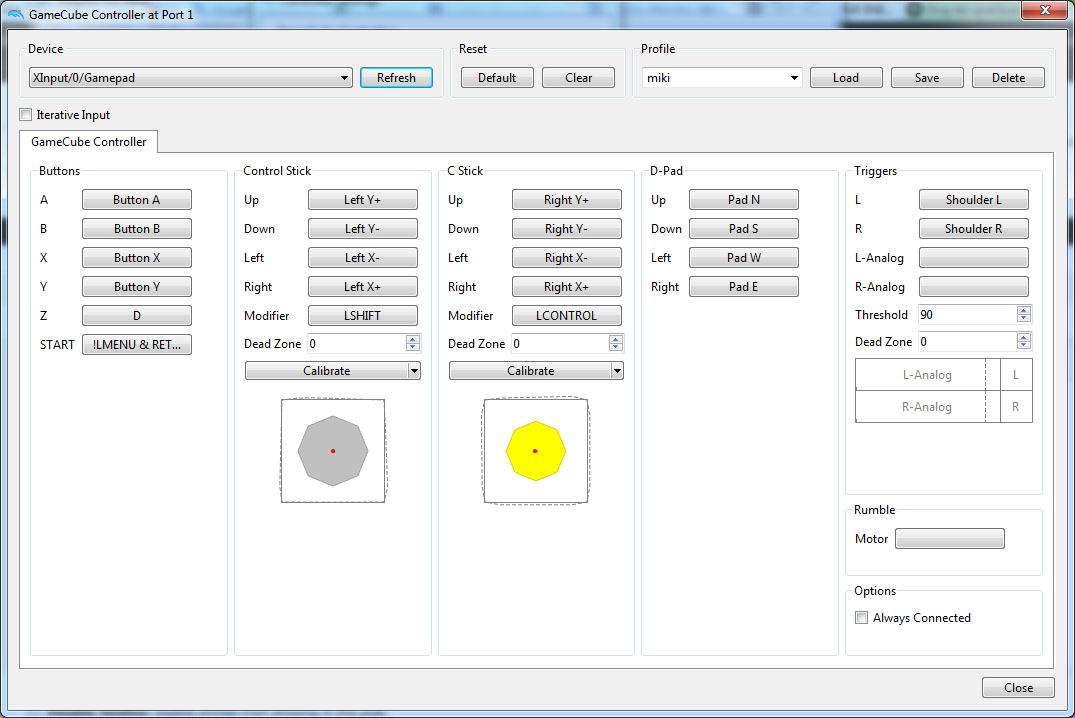
Task: Click the gray Control Stick octagon indicator
Action: click(333, 451)
